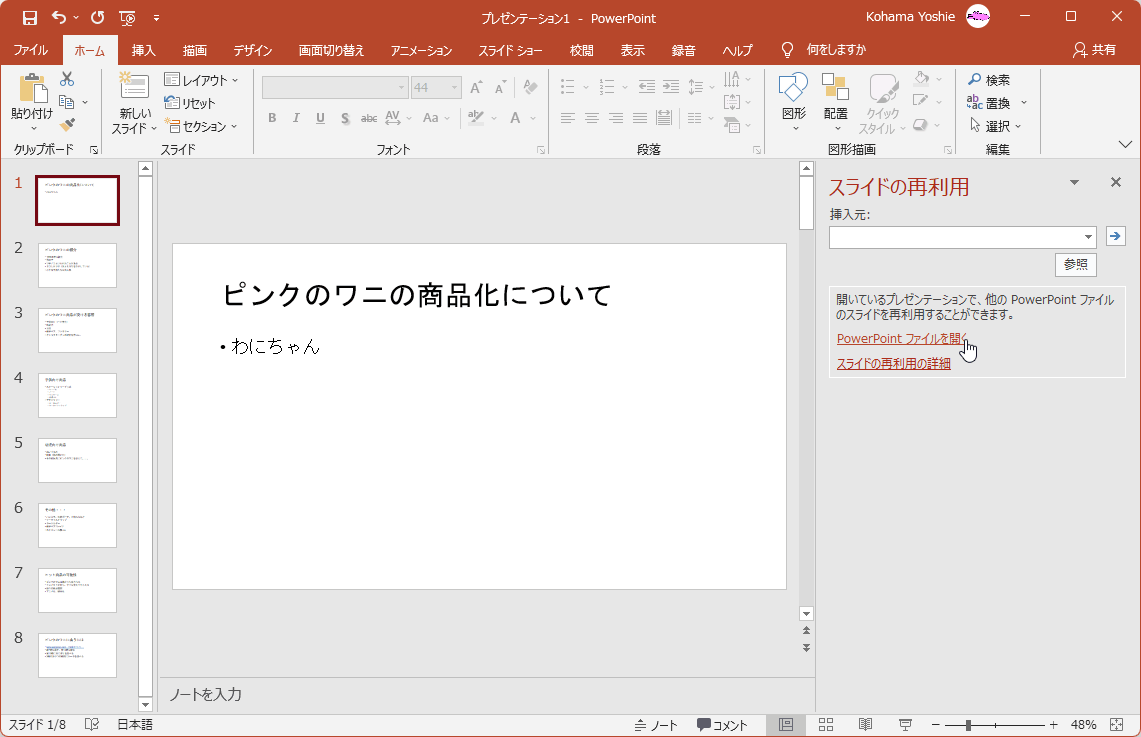This screenshot has width=1141, height=737.
Task: Open the 'PowerPoint ファイルを開く' link
Action: pos(901,338)
